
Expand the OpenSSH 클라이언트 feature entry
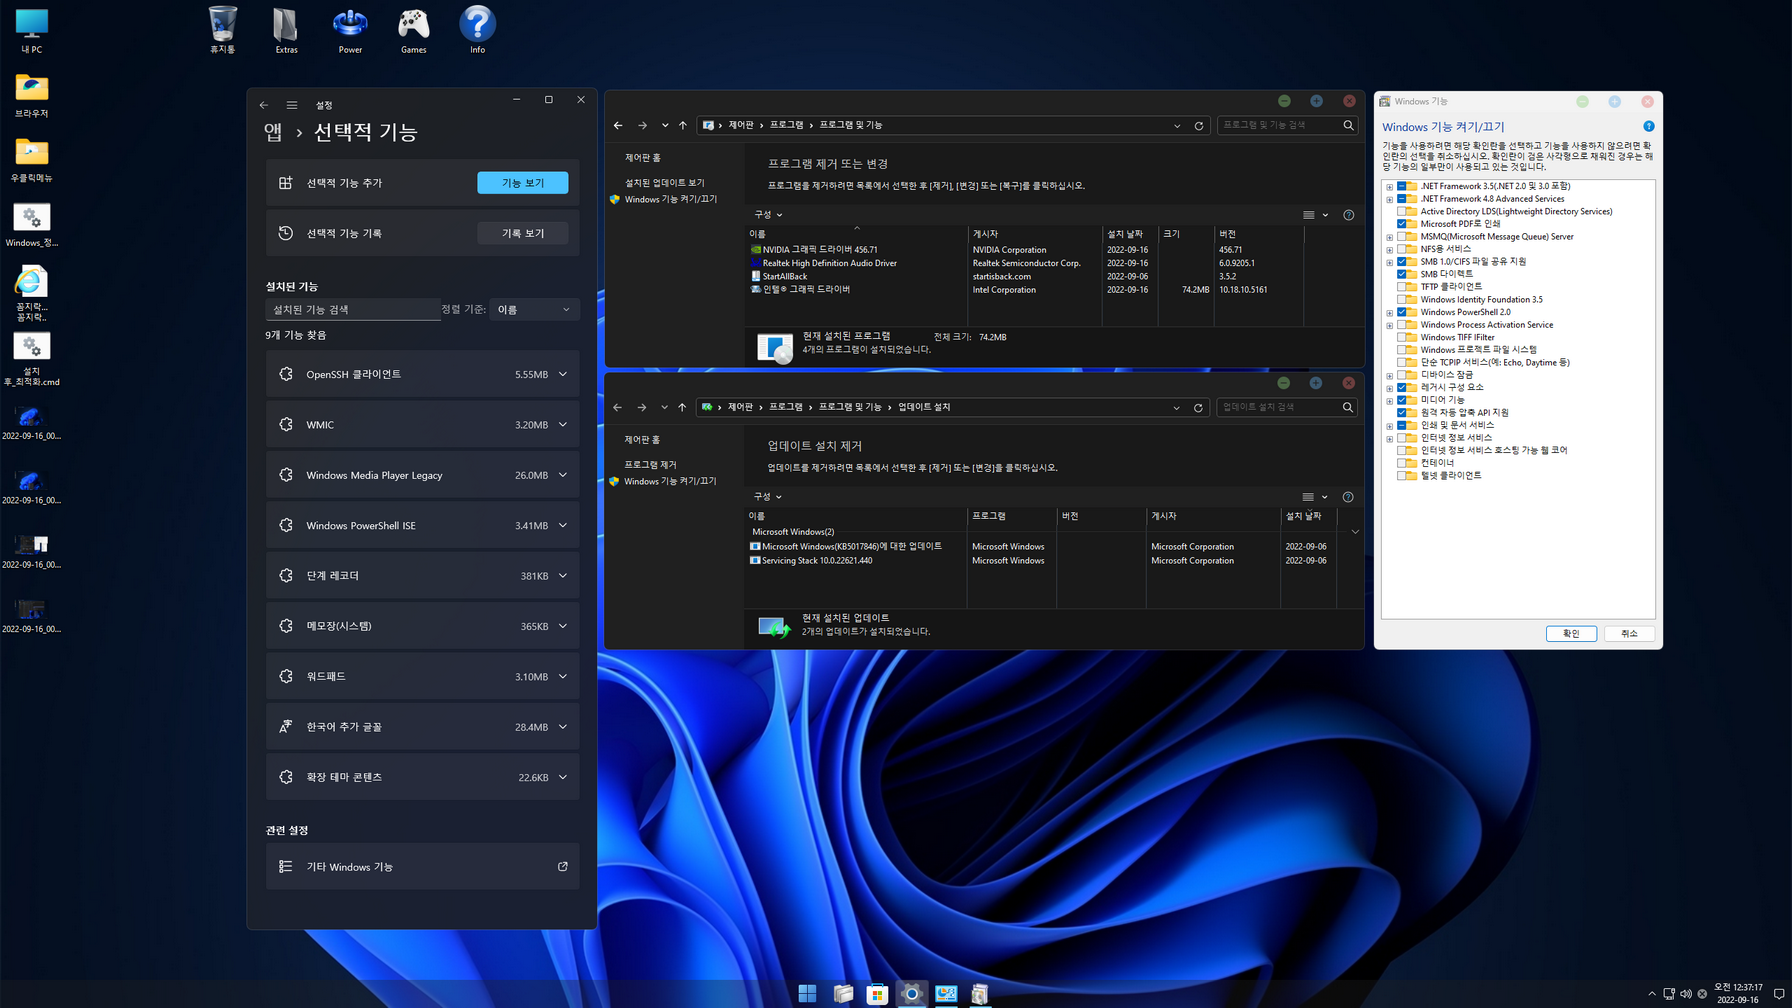[563, 374]
